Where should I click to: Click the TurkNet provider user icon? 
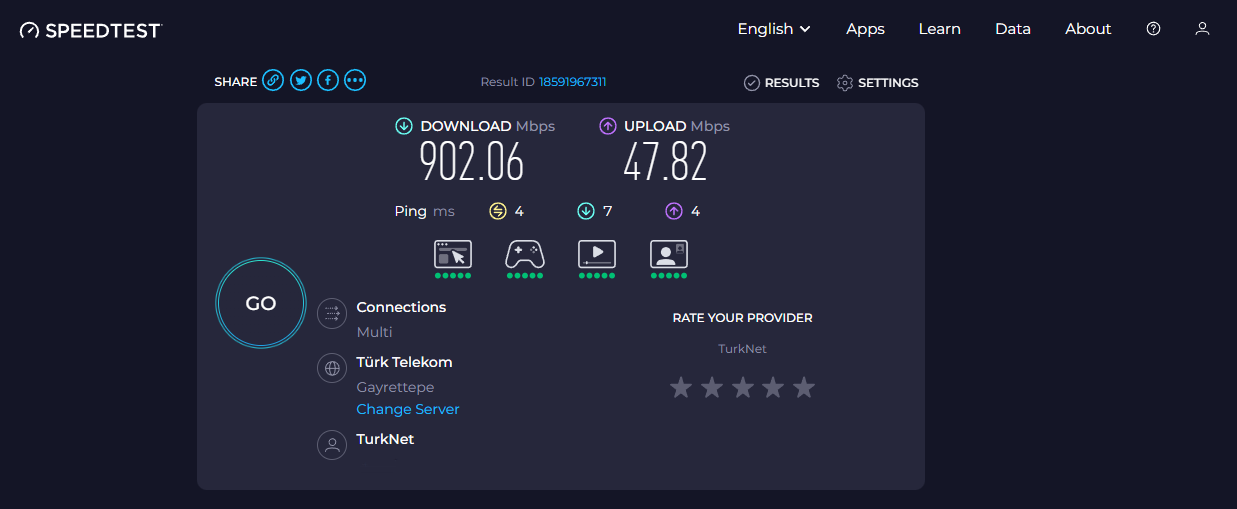point(332,445)
